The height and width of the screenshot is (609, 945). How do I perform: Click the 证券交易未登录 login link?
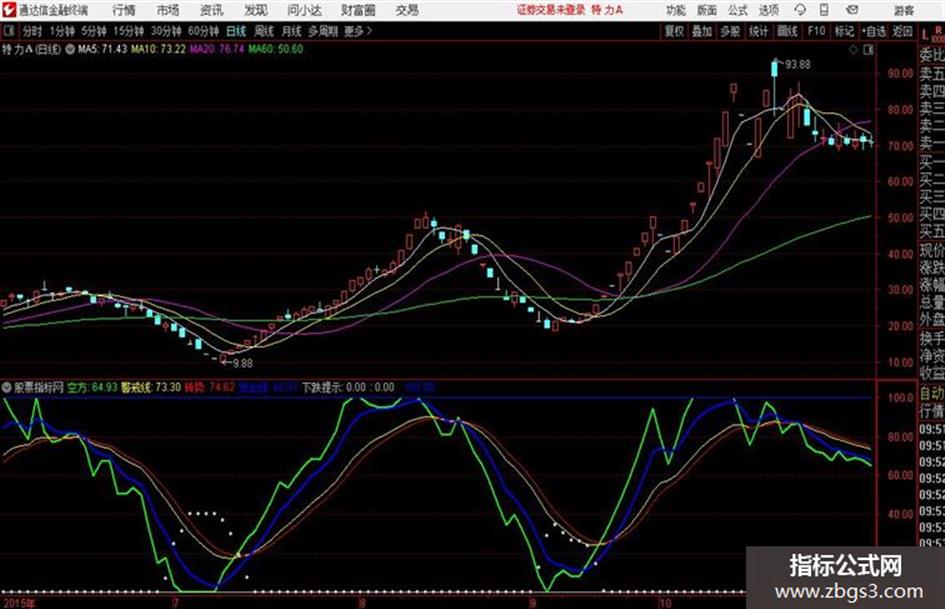click(551, 10)
